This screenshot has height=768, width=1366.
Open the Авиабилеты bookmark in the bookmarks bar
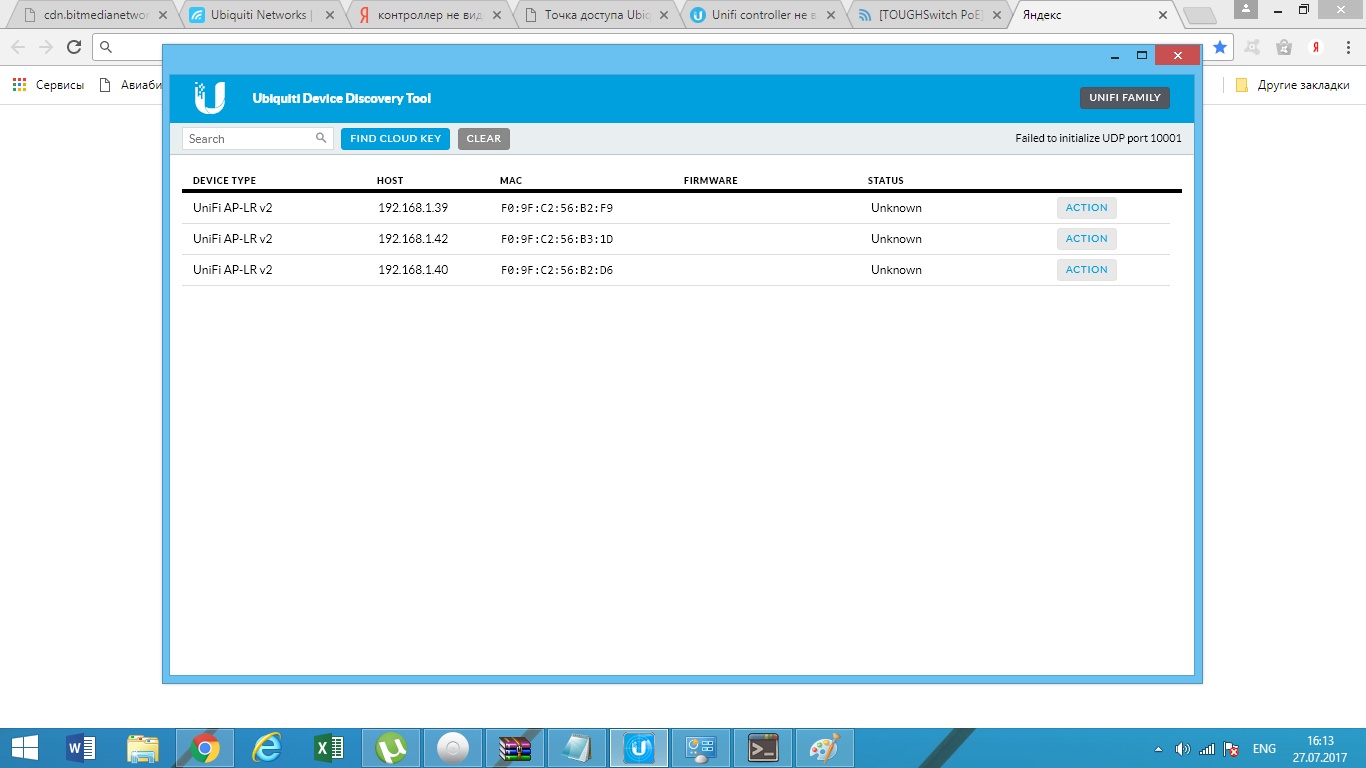click(130, 85)
